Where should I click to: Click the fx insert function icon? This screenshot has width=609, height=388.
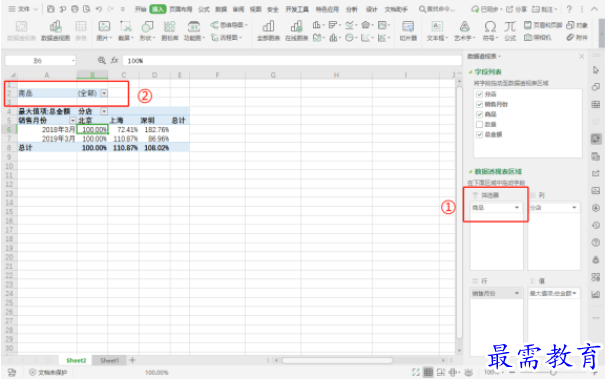point(114,60)
